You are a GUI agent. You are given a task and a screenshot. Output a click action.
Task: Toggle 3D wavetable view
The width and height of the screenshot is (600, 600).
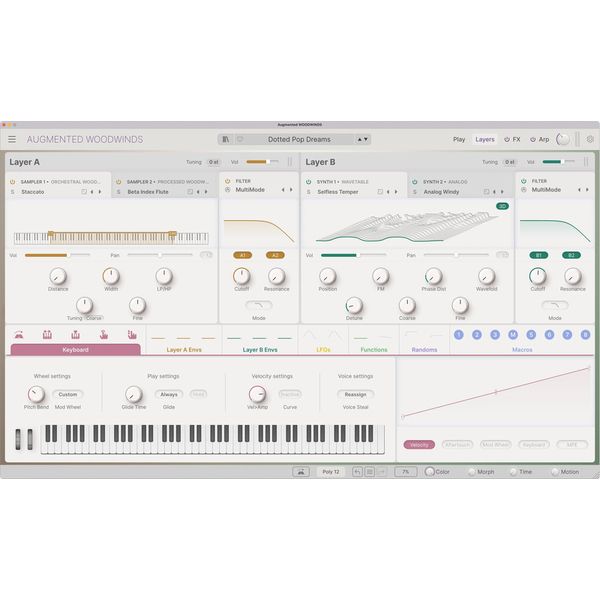[x=502, y=206]
